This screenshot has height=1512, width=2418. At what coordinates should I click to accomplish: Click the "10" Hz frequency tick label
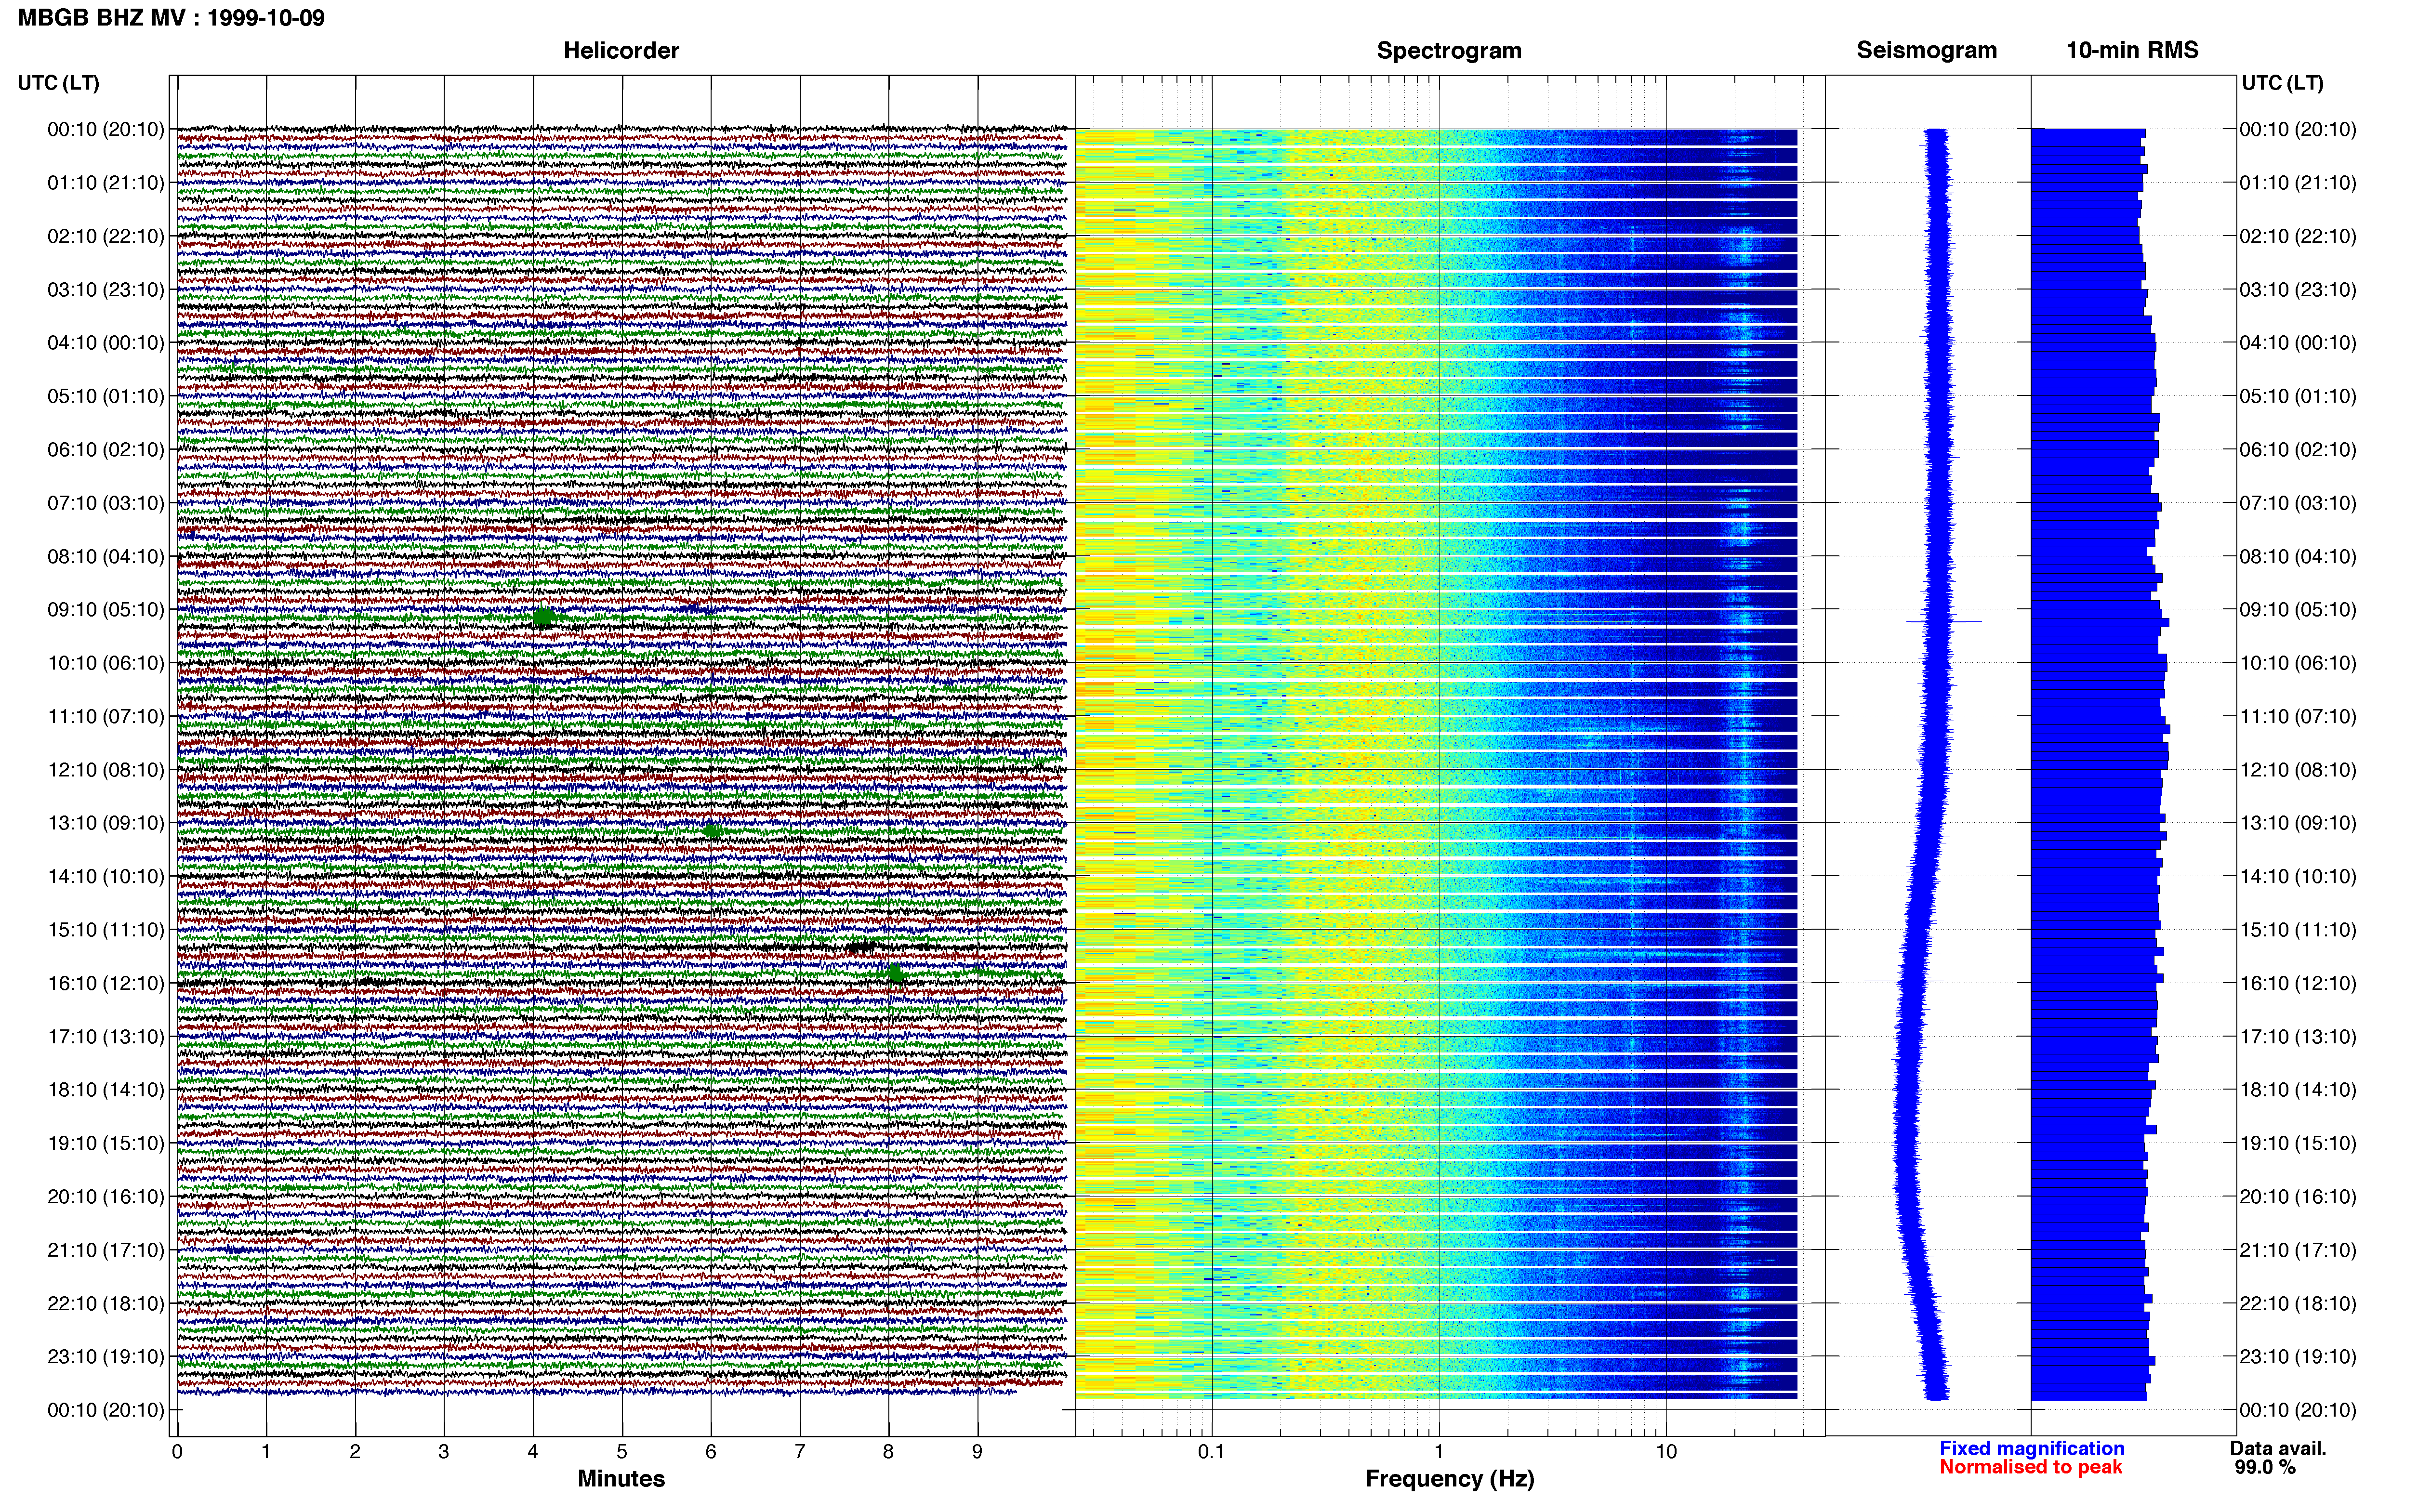[x=1666, y=1451]
